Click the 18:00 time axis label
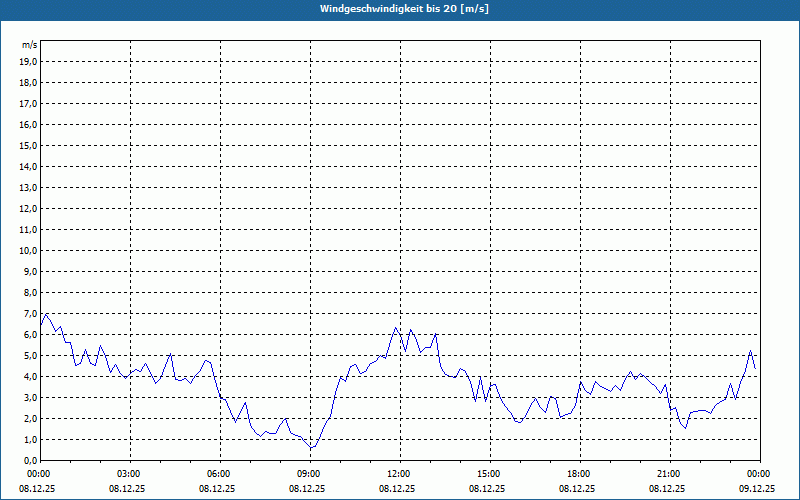 578,473
